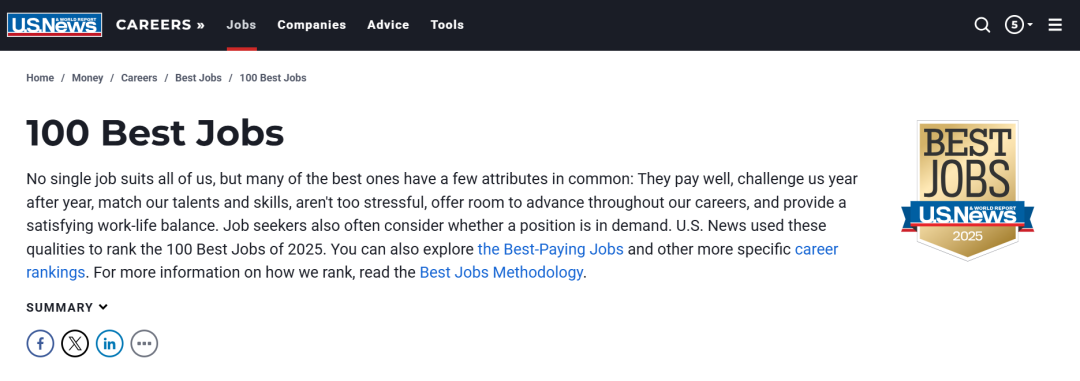This screenshot has width=1080, height=381.
Task: Open the Tools menu item
Action: pos(447,25)
